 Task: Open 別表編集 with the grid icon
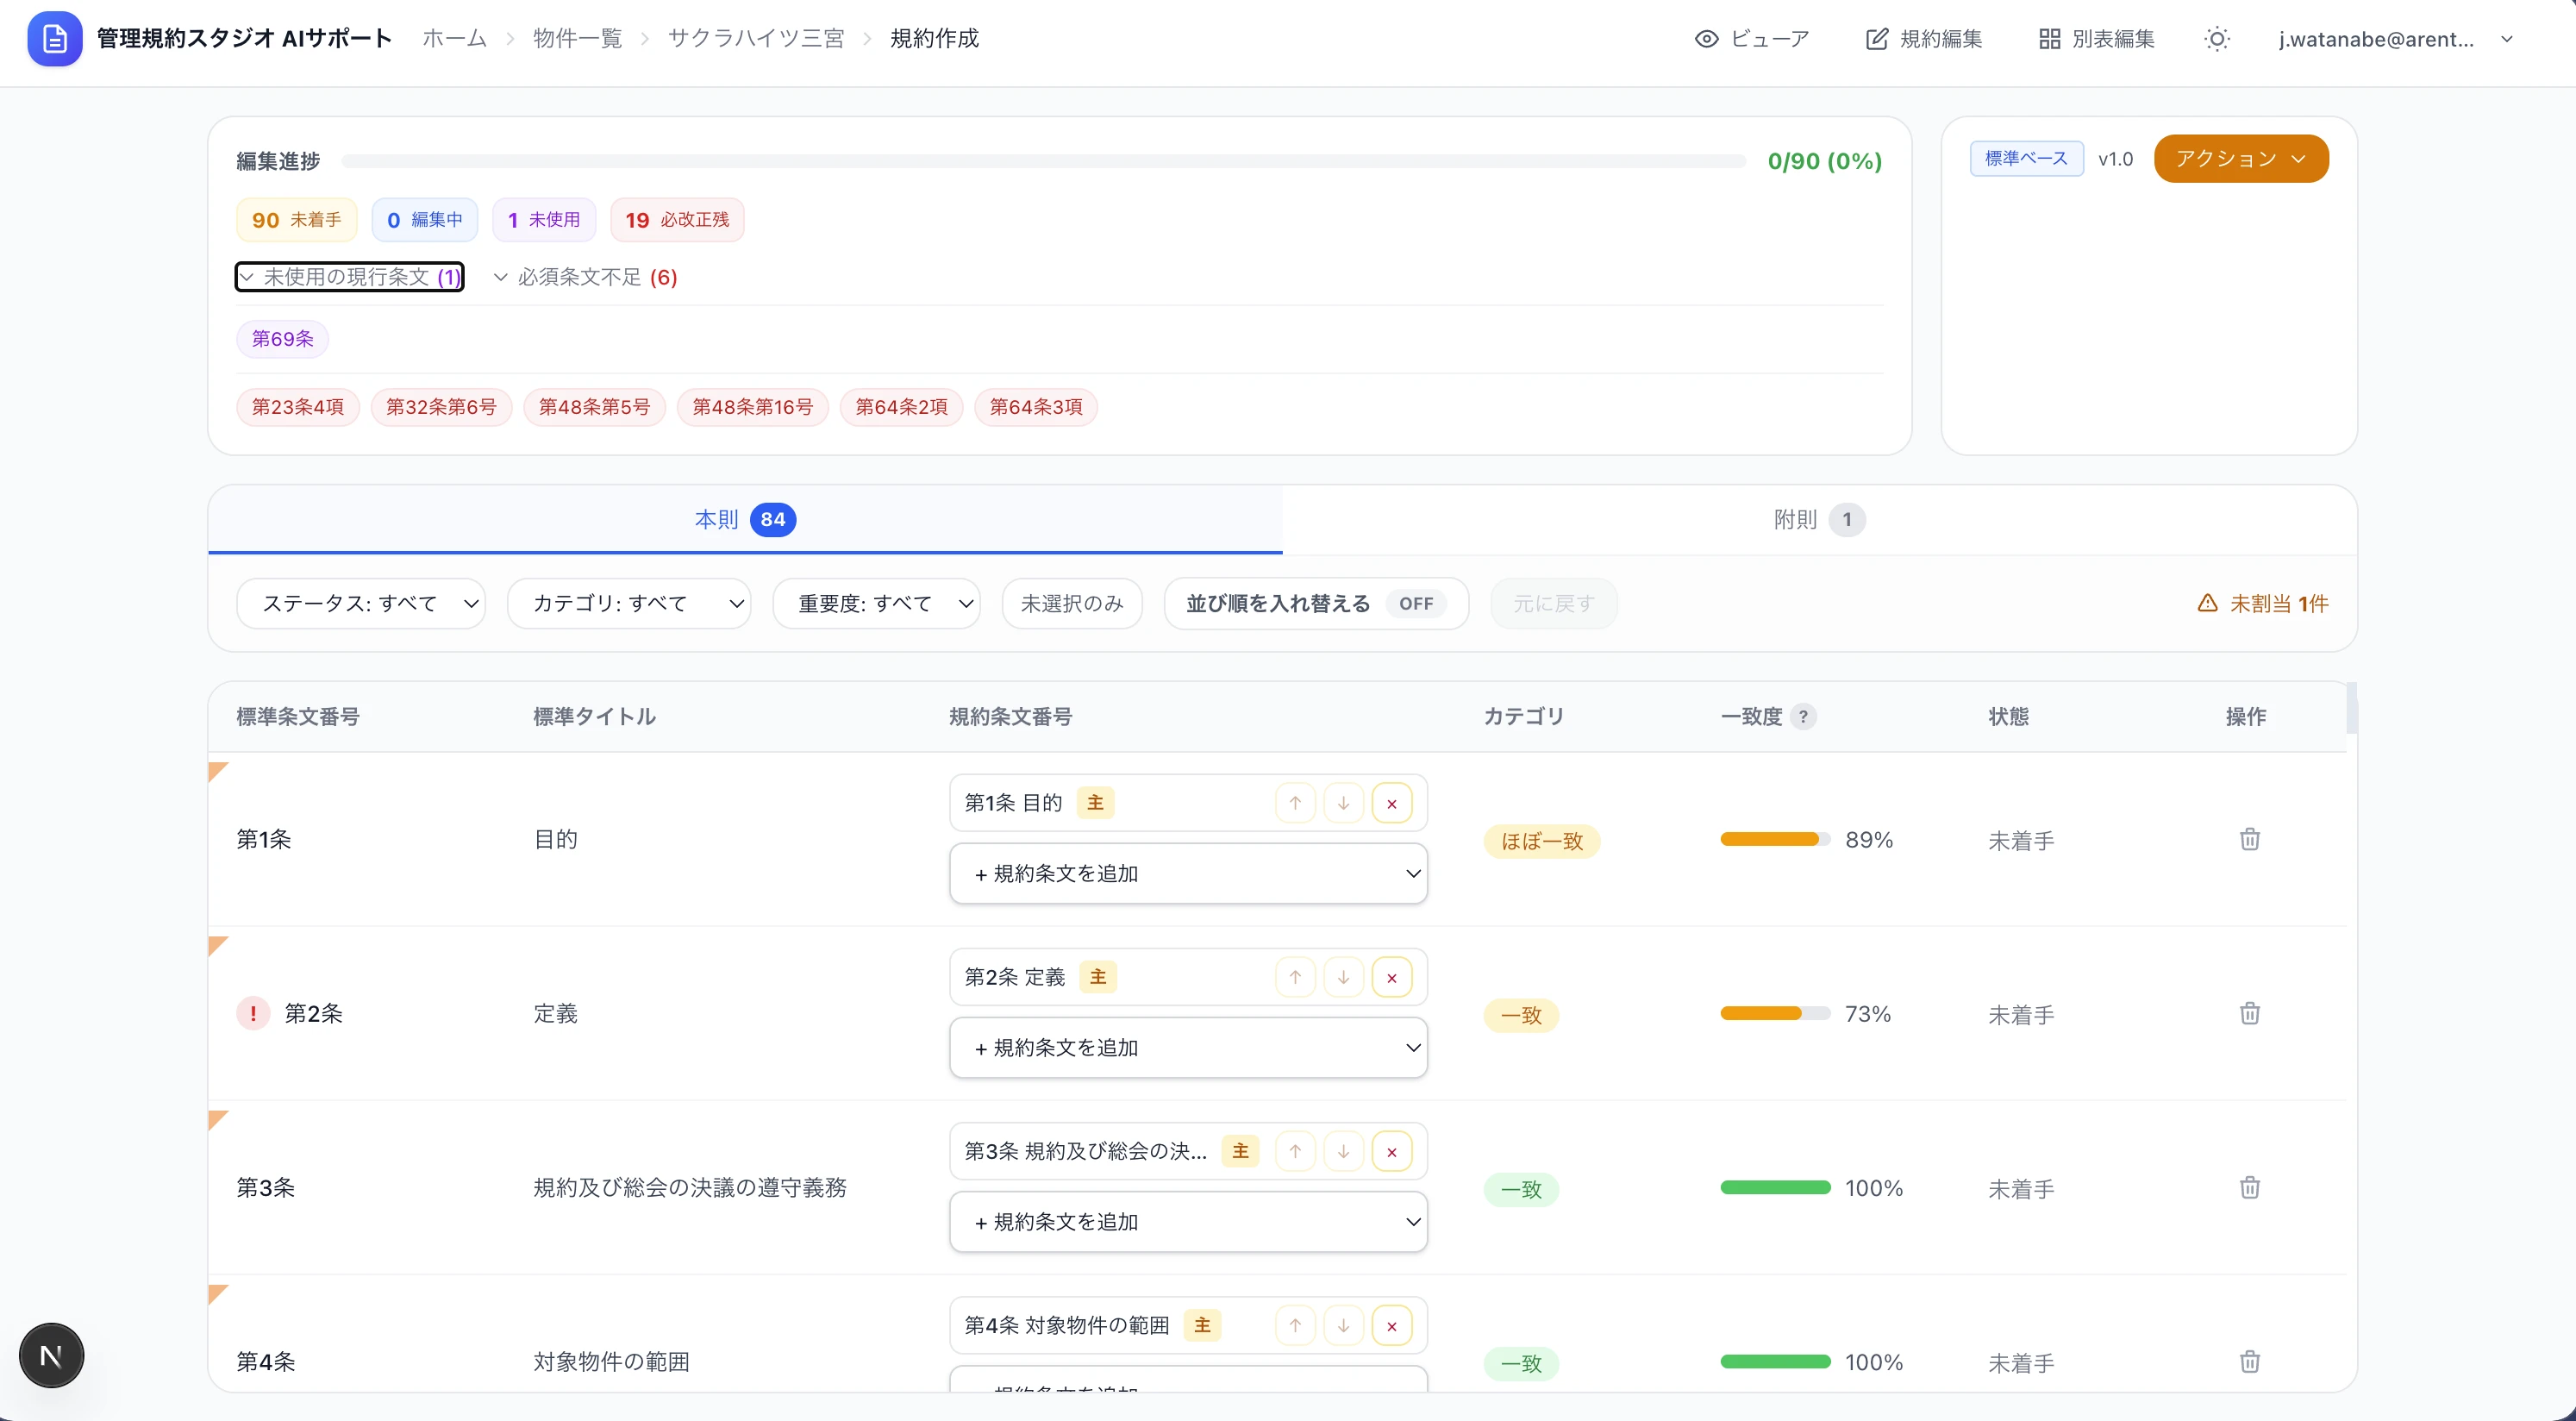[2049, 39]
